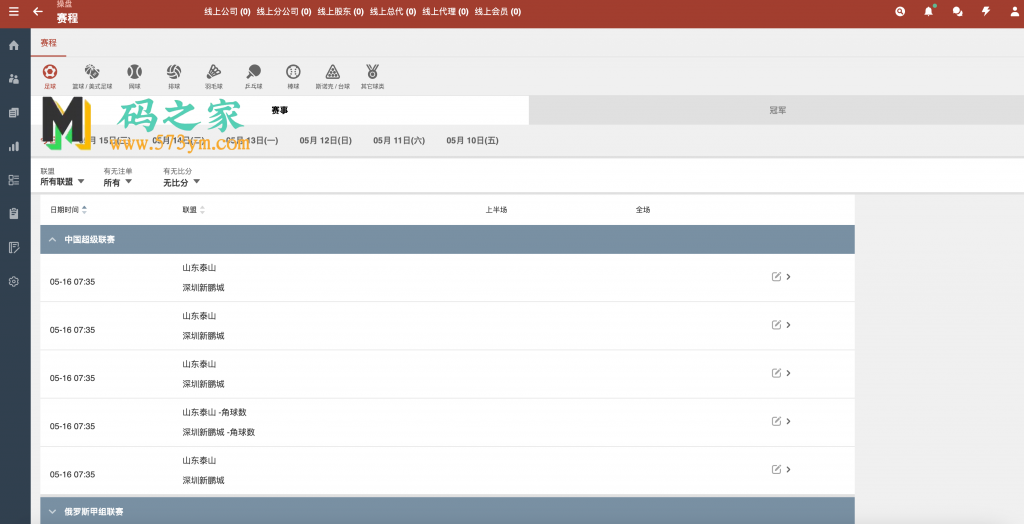The width and height of the screenshot is (1024, 524).
Task: Select the table tennis (乒乓球) icon
Action: click(x=253, y=74)
